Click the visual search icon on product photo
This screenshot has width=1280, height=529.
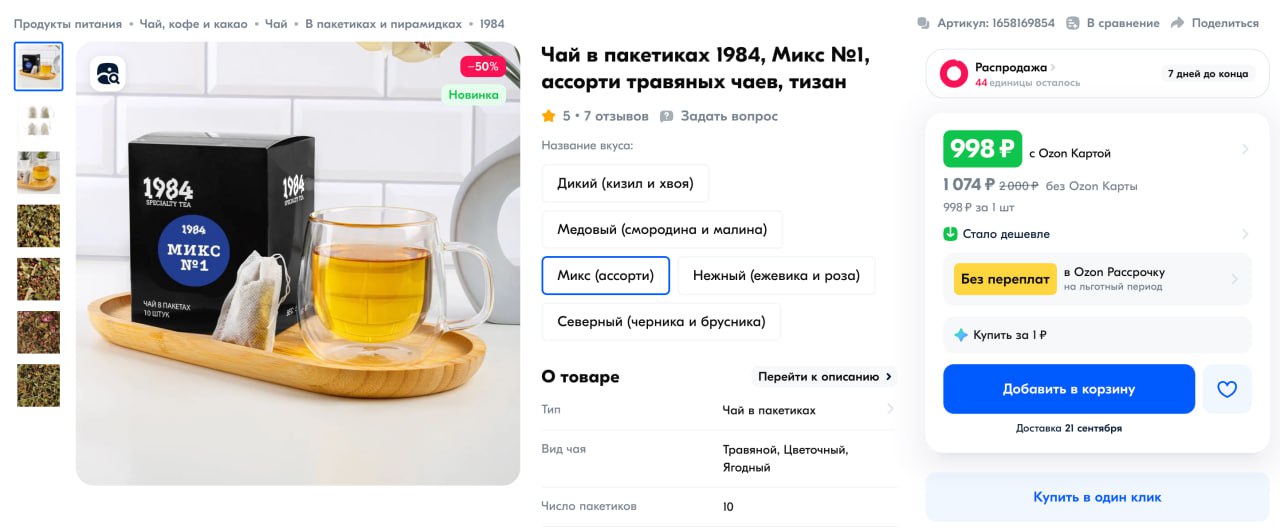click(x=107, y=74)
